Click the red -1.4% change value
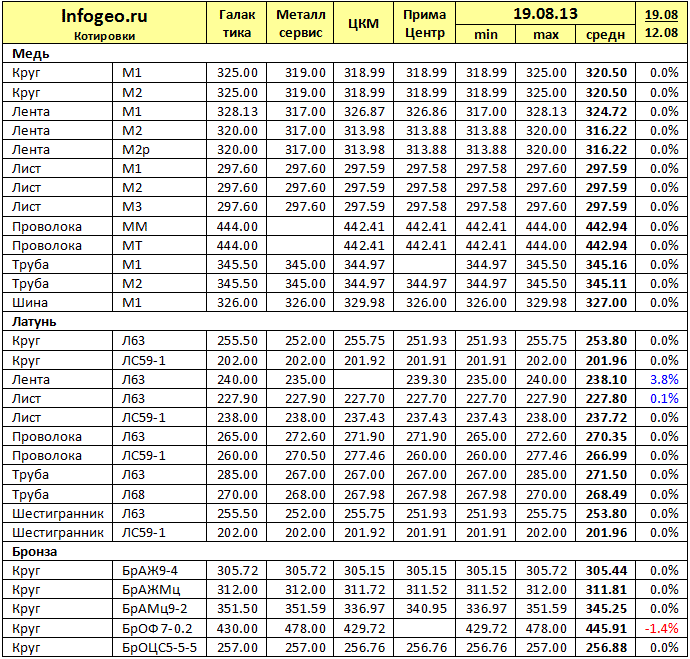 click(661, 628)
